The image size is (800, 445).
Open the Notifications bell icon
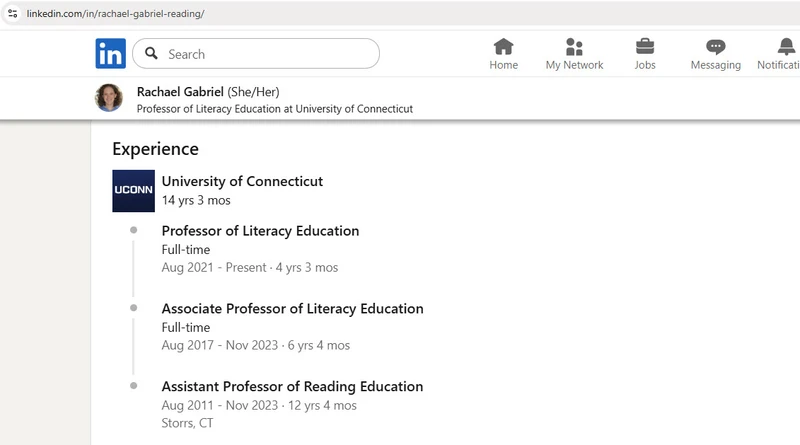pyautogui.click(x=786, y=46)
